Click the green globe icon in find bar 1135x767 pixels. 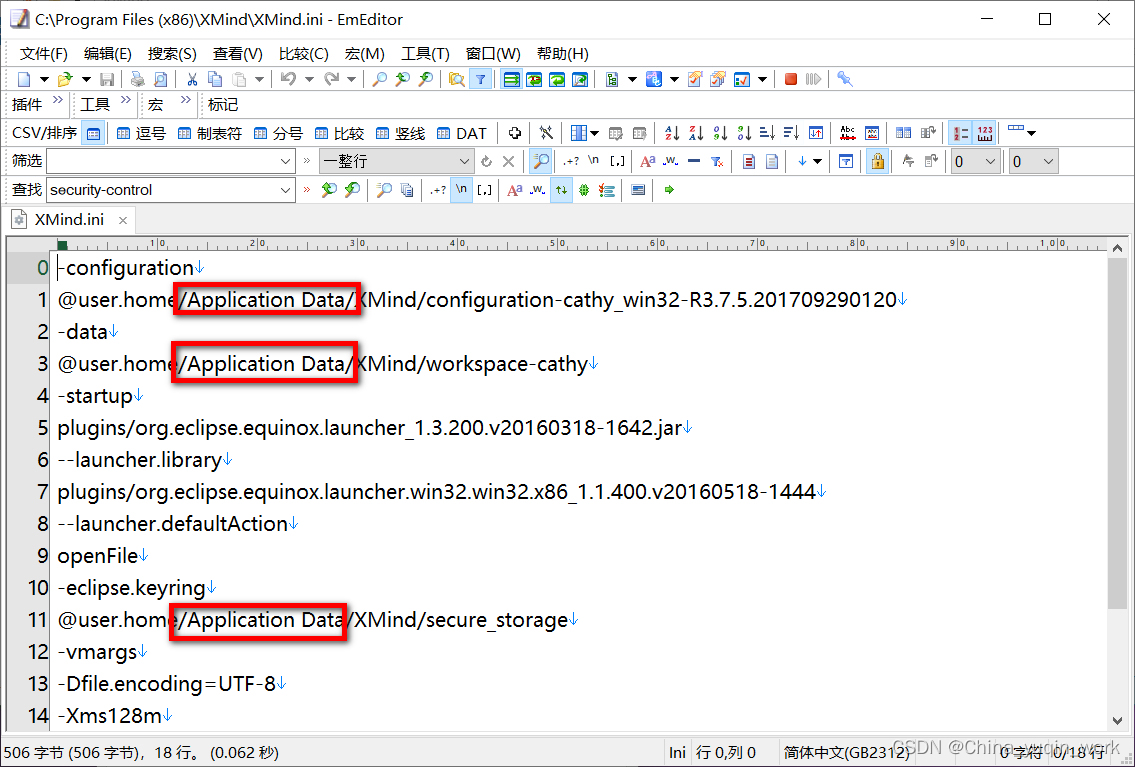[x=584, y=190]
